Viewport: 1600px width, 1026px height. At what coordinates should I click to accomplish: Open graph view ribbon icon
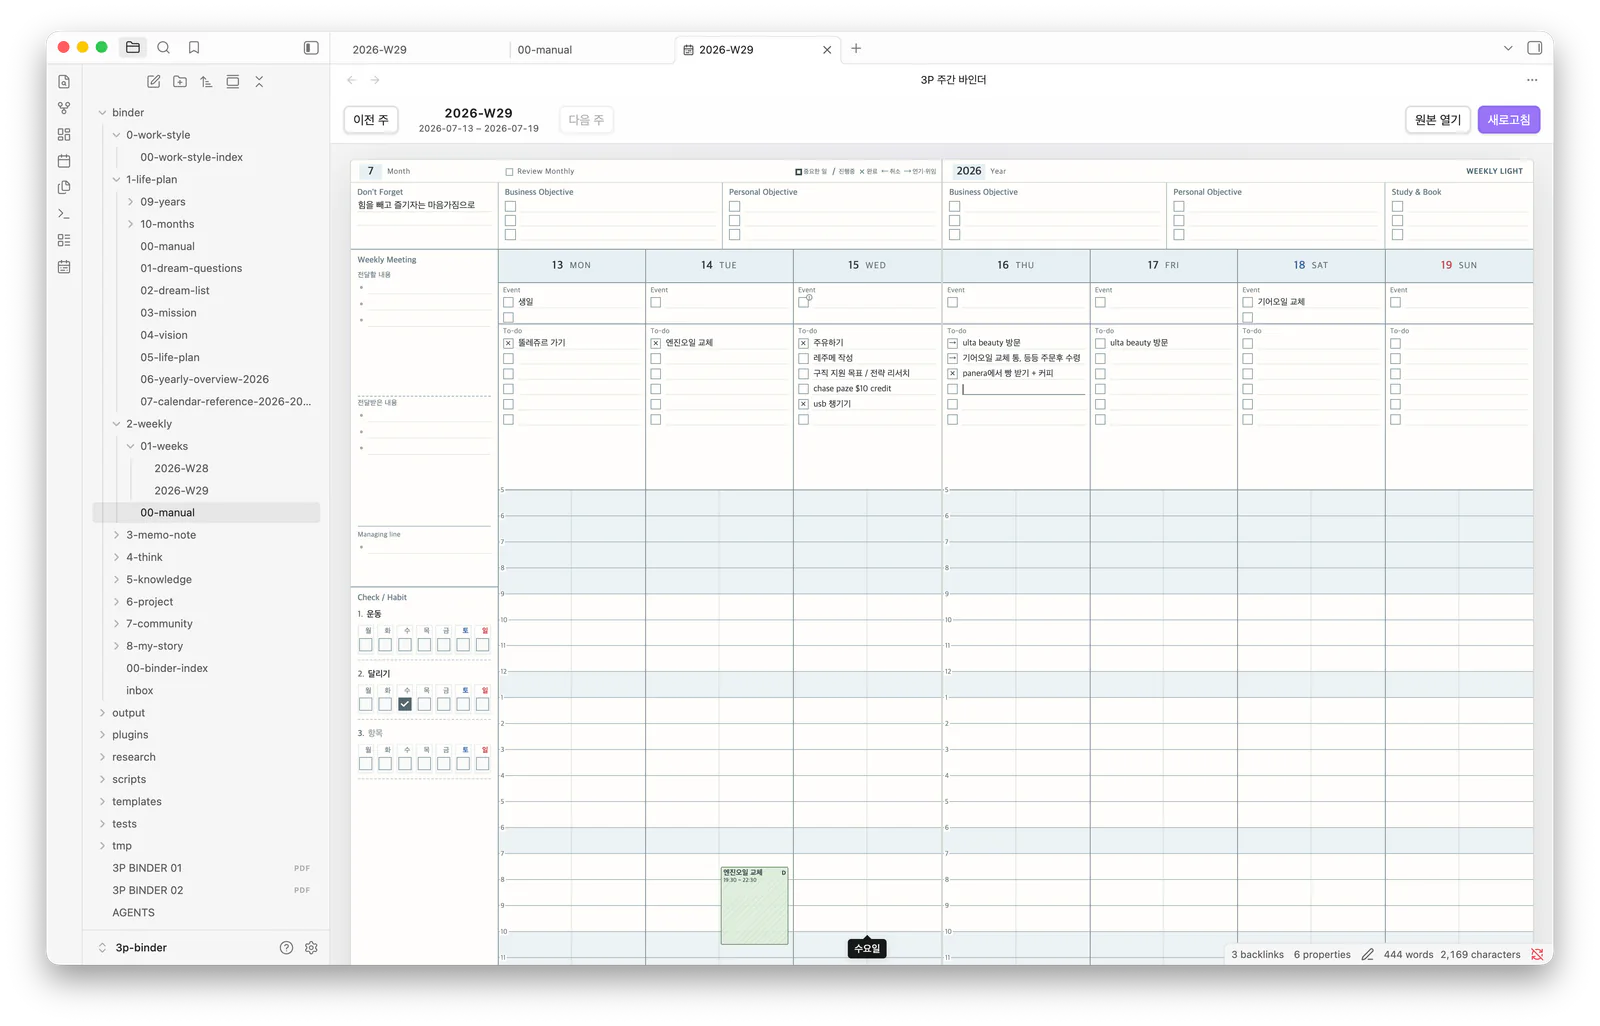tap(64, 108)
